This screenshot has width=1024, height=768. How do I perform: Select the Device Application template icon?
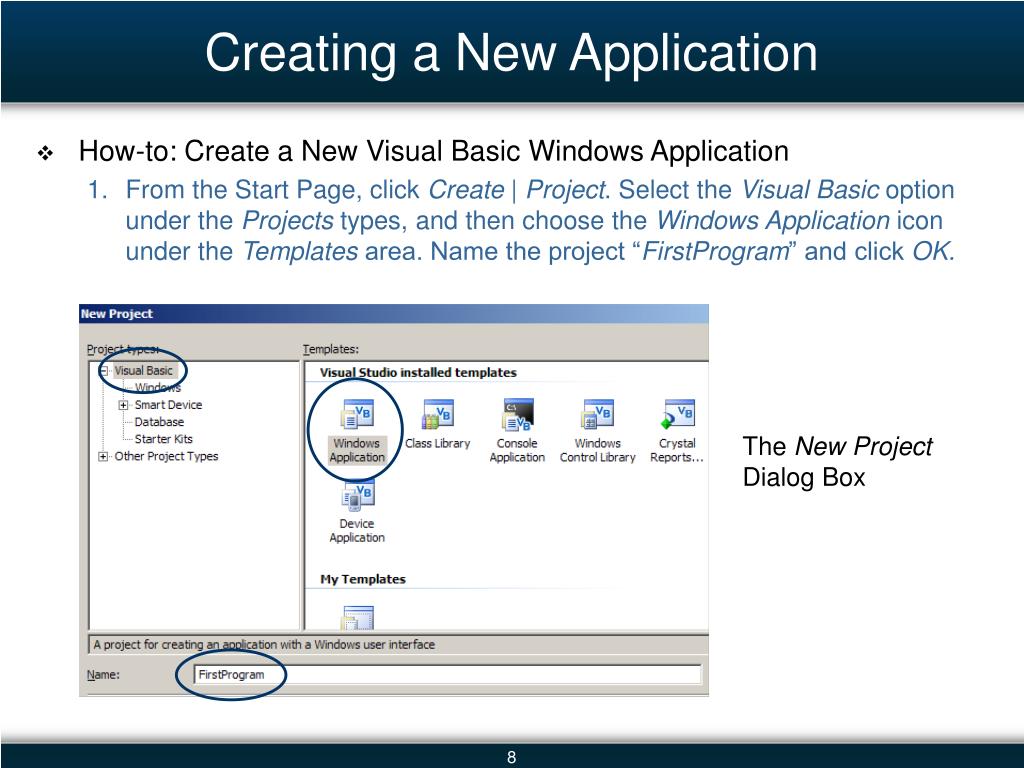[x=357, y=496]
